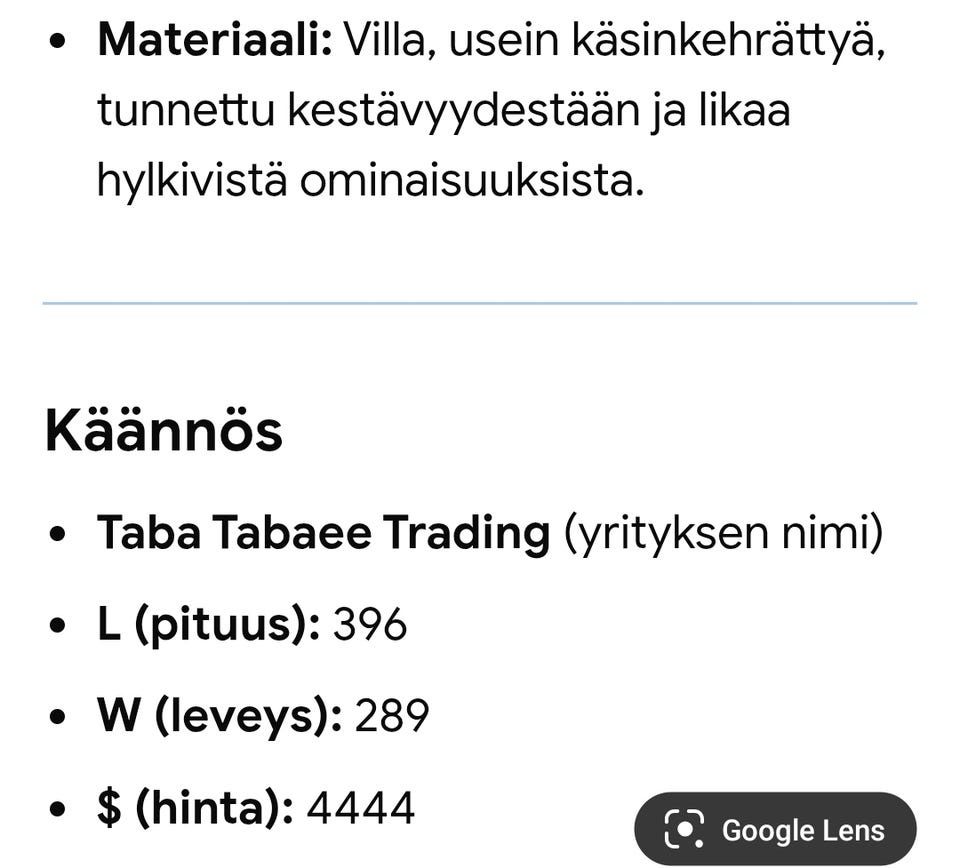Click the horizontal divider line
This screenshot has height=868, width=960.
480,298
